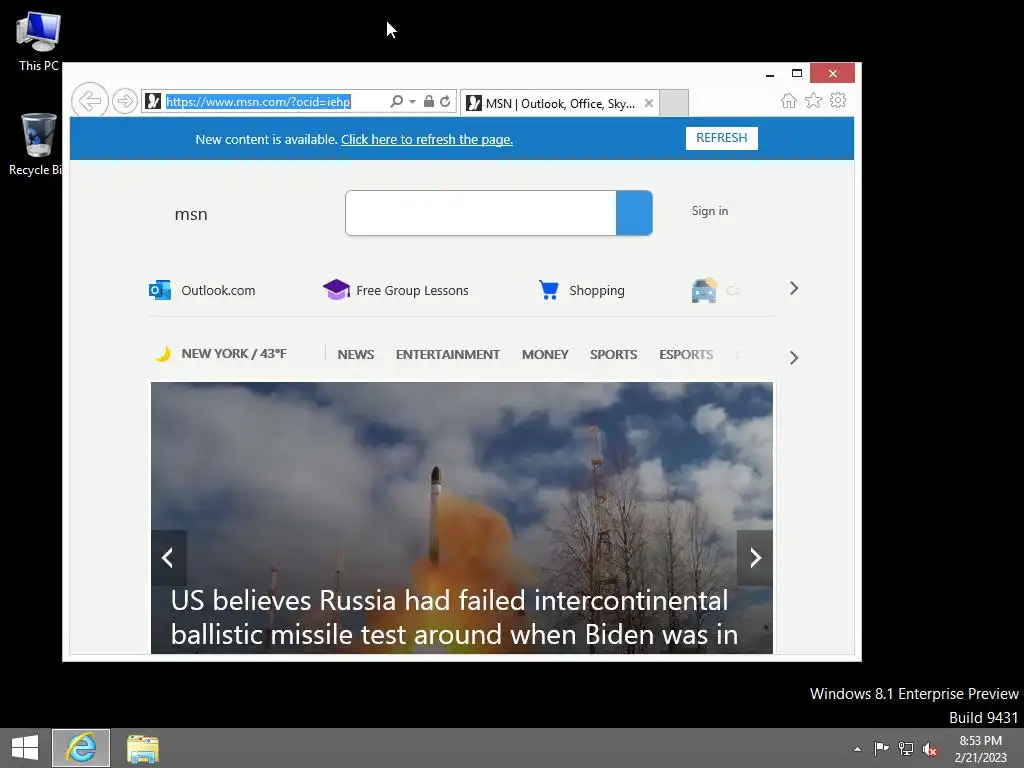Image resolution: width=1024 pixels, height=768 pixels.
Task: View the security lock icon report
Action: tap(428, 101)
